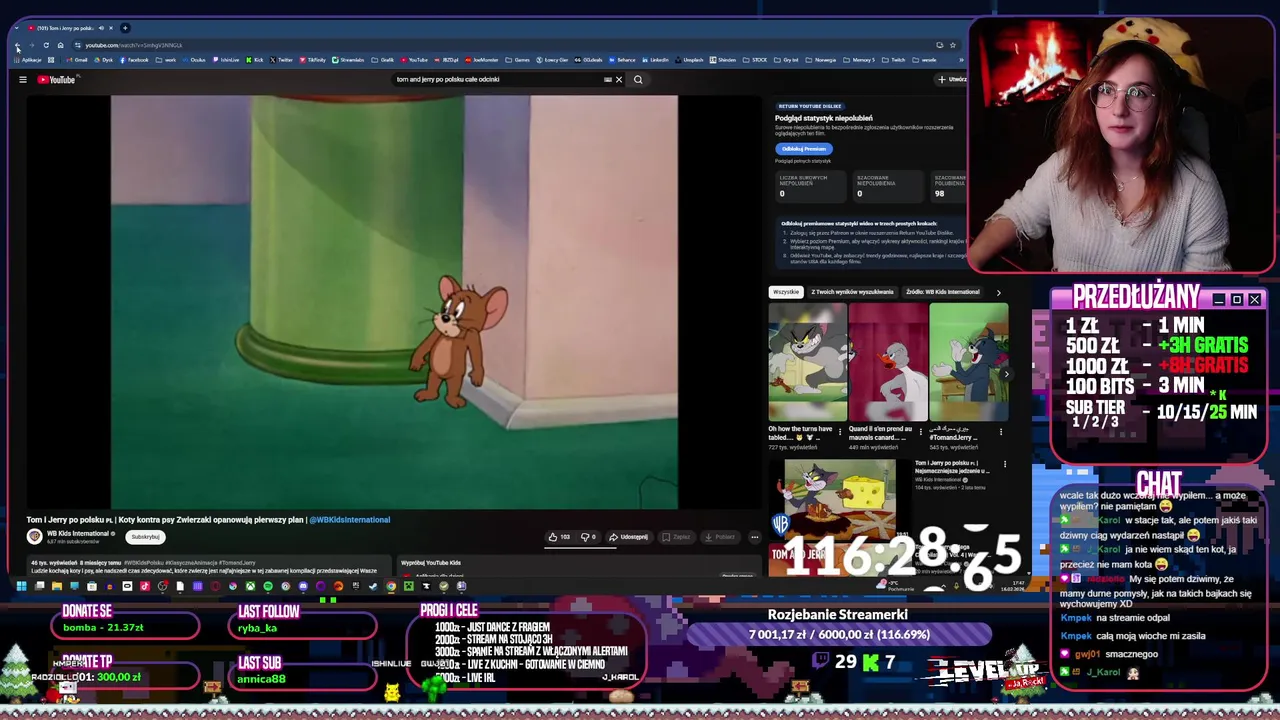Screen dimensions: 1280x720
Task: Go back using the browser back arrow
Action: click(17, 45)
